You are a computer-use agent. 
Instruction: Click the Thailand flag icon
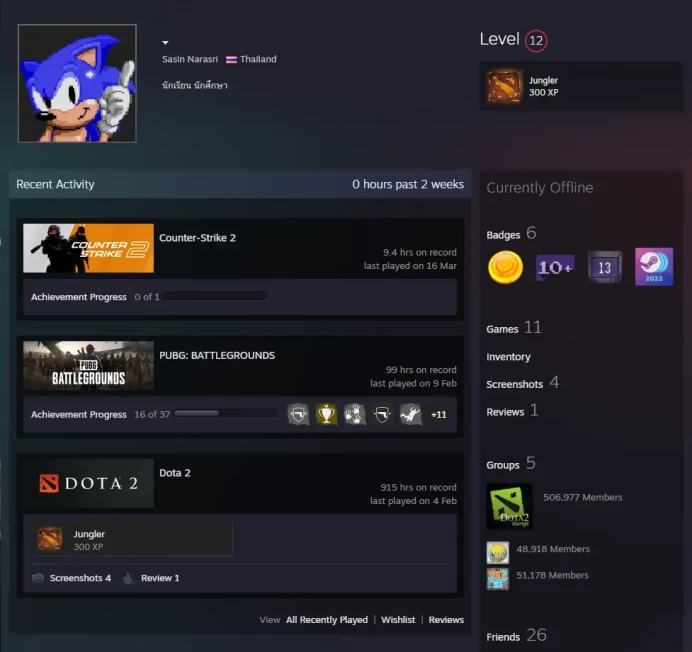[x=231, y=60]
